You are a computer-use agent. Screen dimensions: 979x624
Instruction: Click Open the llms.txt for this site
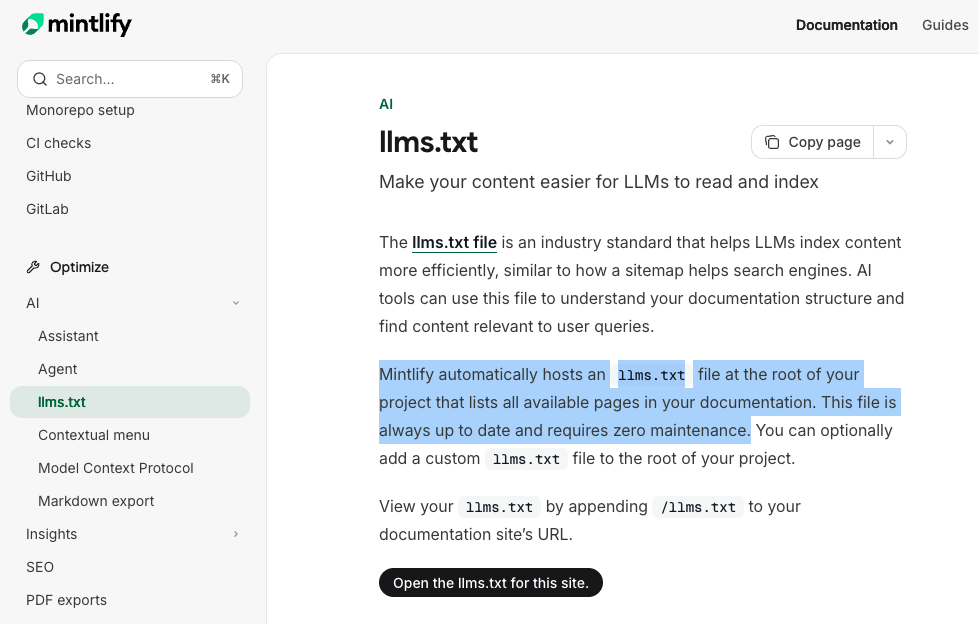coord(490,582)
